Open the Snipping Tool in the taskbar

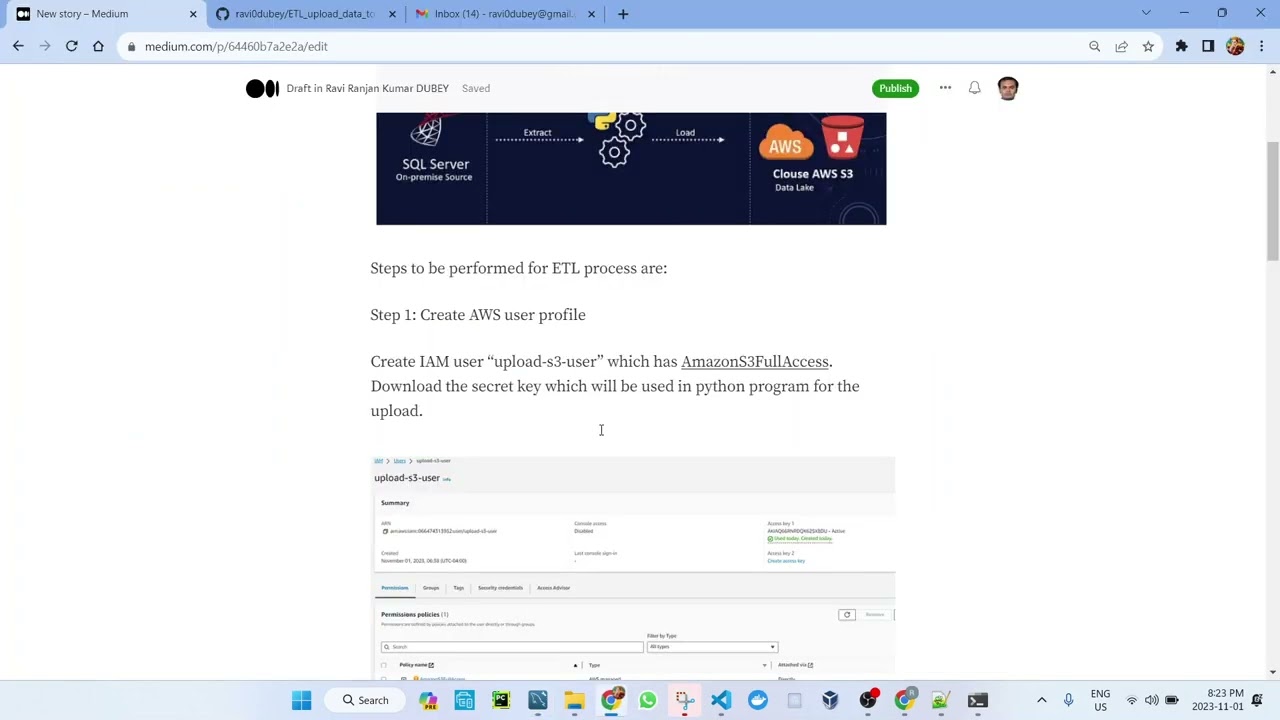click(x=684, y=700)
